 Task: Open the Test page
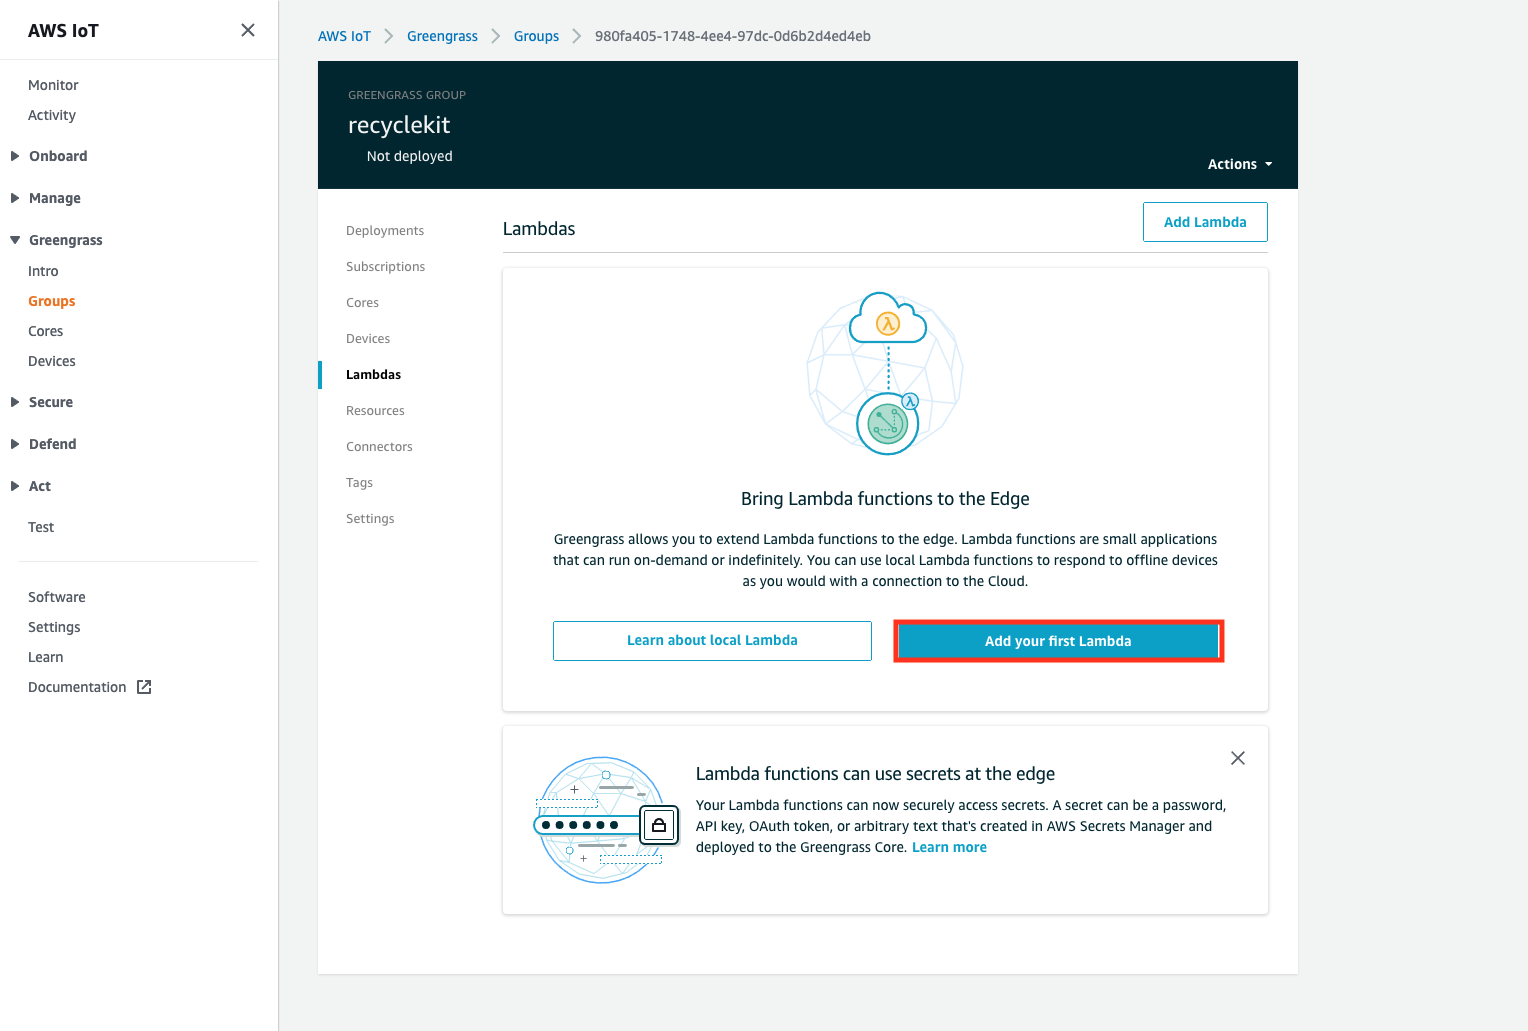(41, 527)
